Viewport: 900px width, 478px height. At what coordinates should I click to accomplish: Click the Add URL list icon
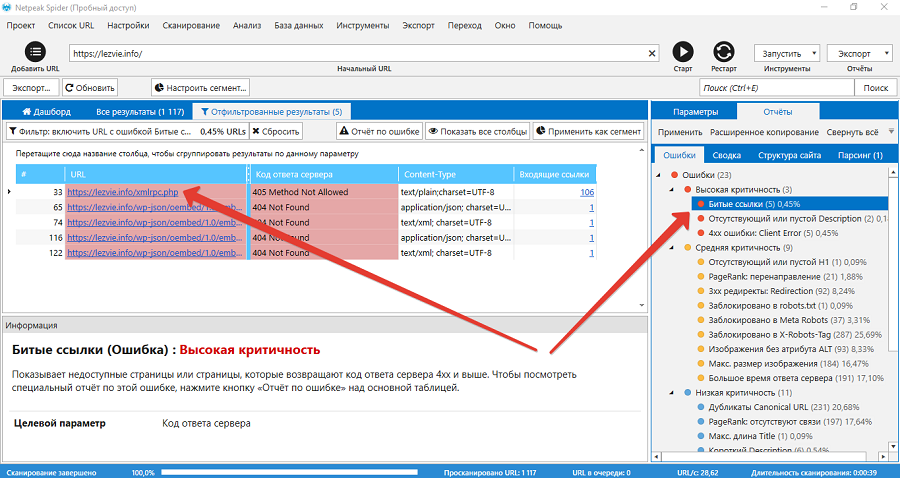35,52
